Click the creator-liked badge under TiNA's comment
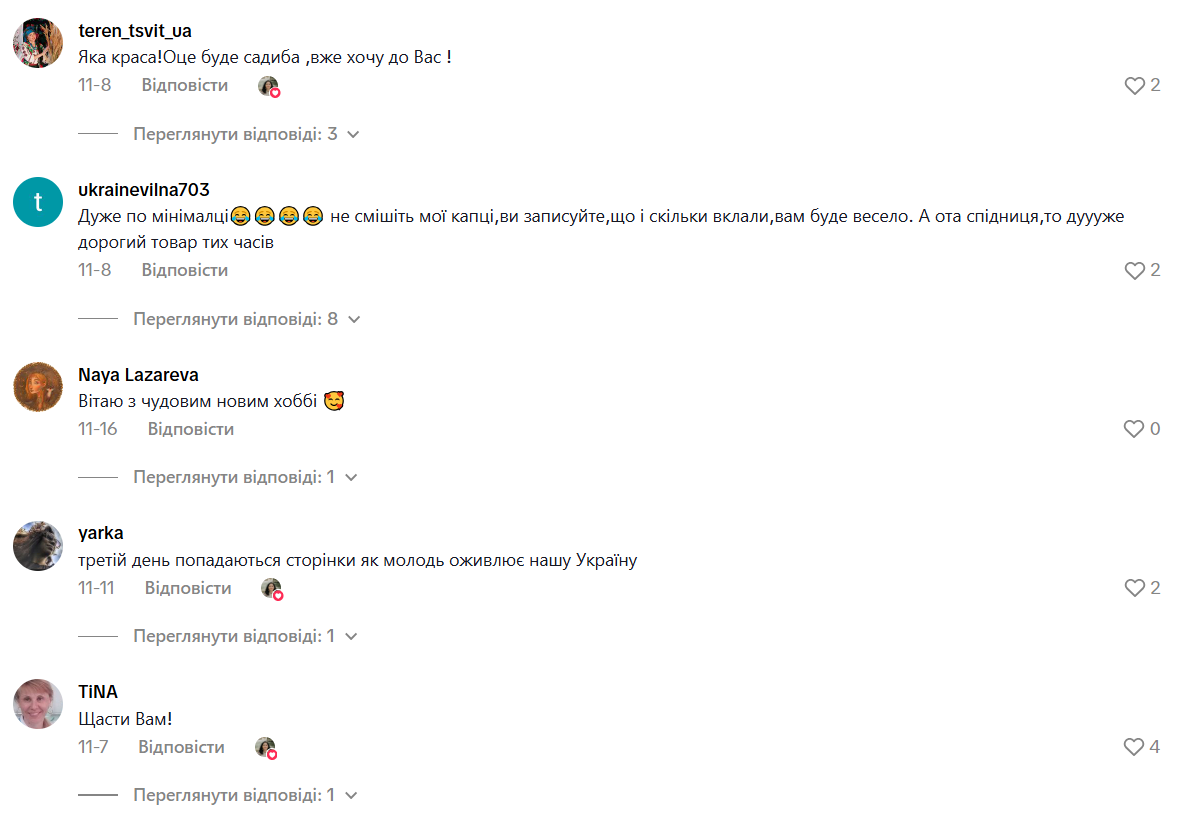1177x825 pixels. click(266, 748)
